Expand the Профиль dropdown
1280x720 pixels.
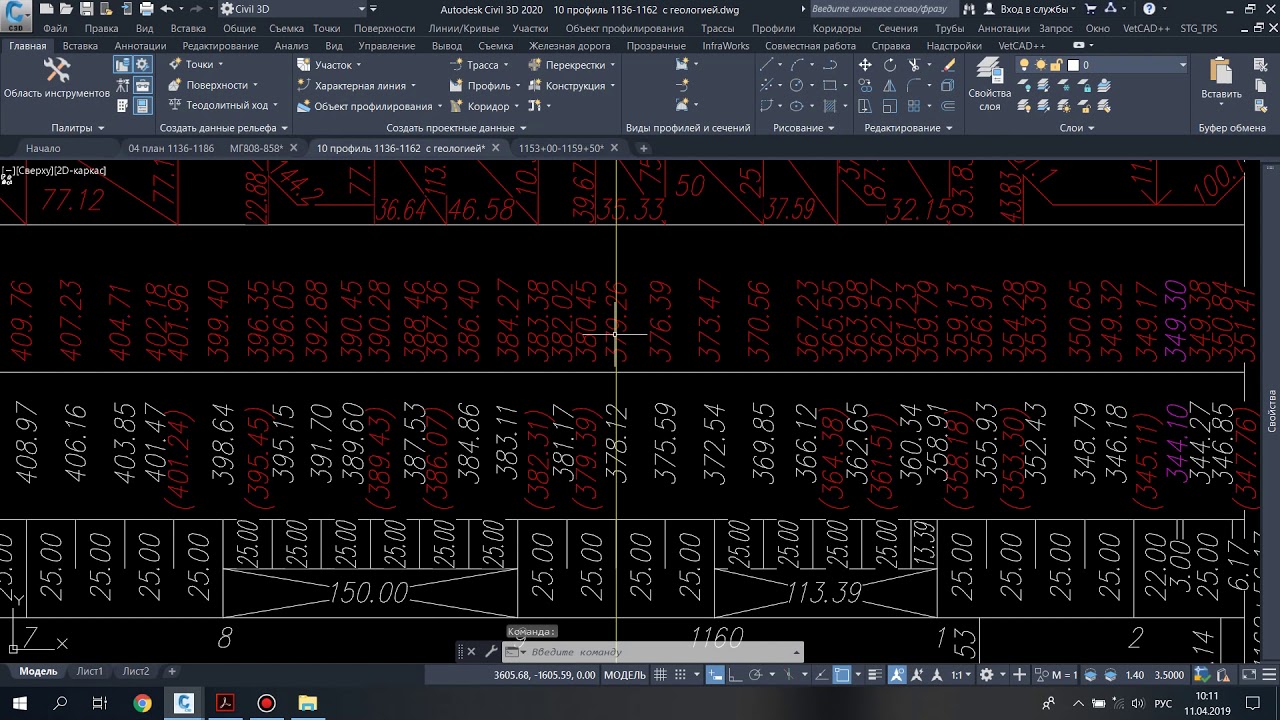point(518,86)
